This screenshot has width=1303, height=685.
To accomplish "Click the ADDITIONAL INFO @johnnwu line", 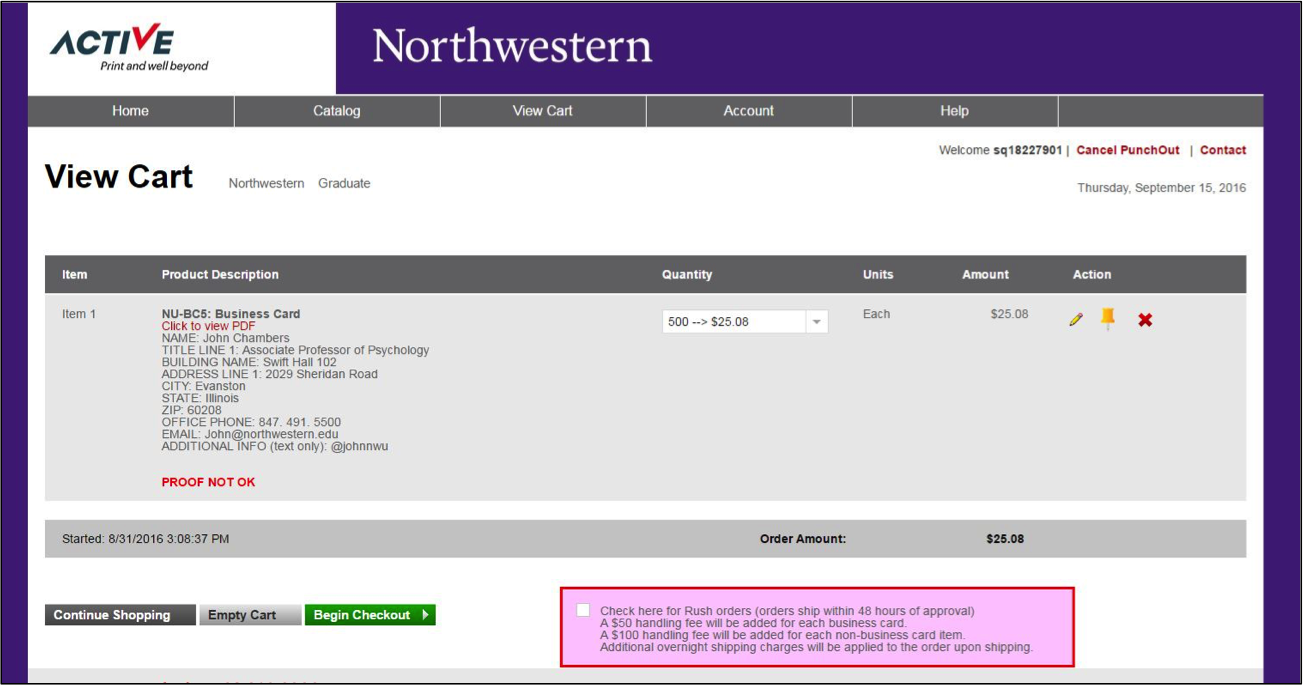I will (x=275, y=446).
